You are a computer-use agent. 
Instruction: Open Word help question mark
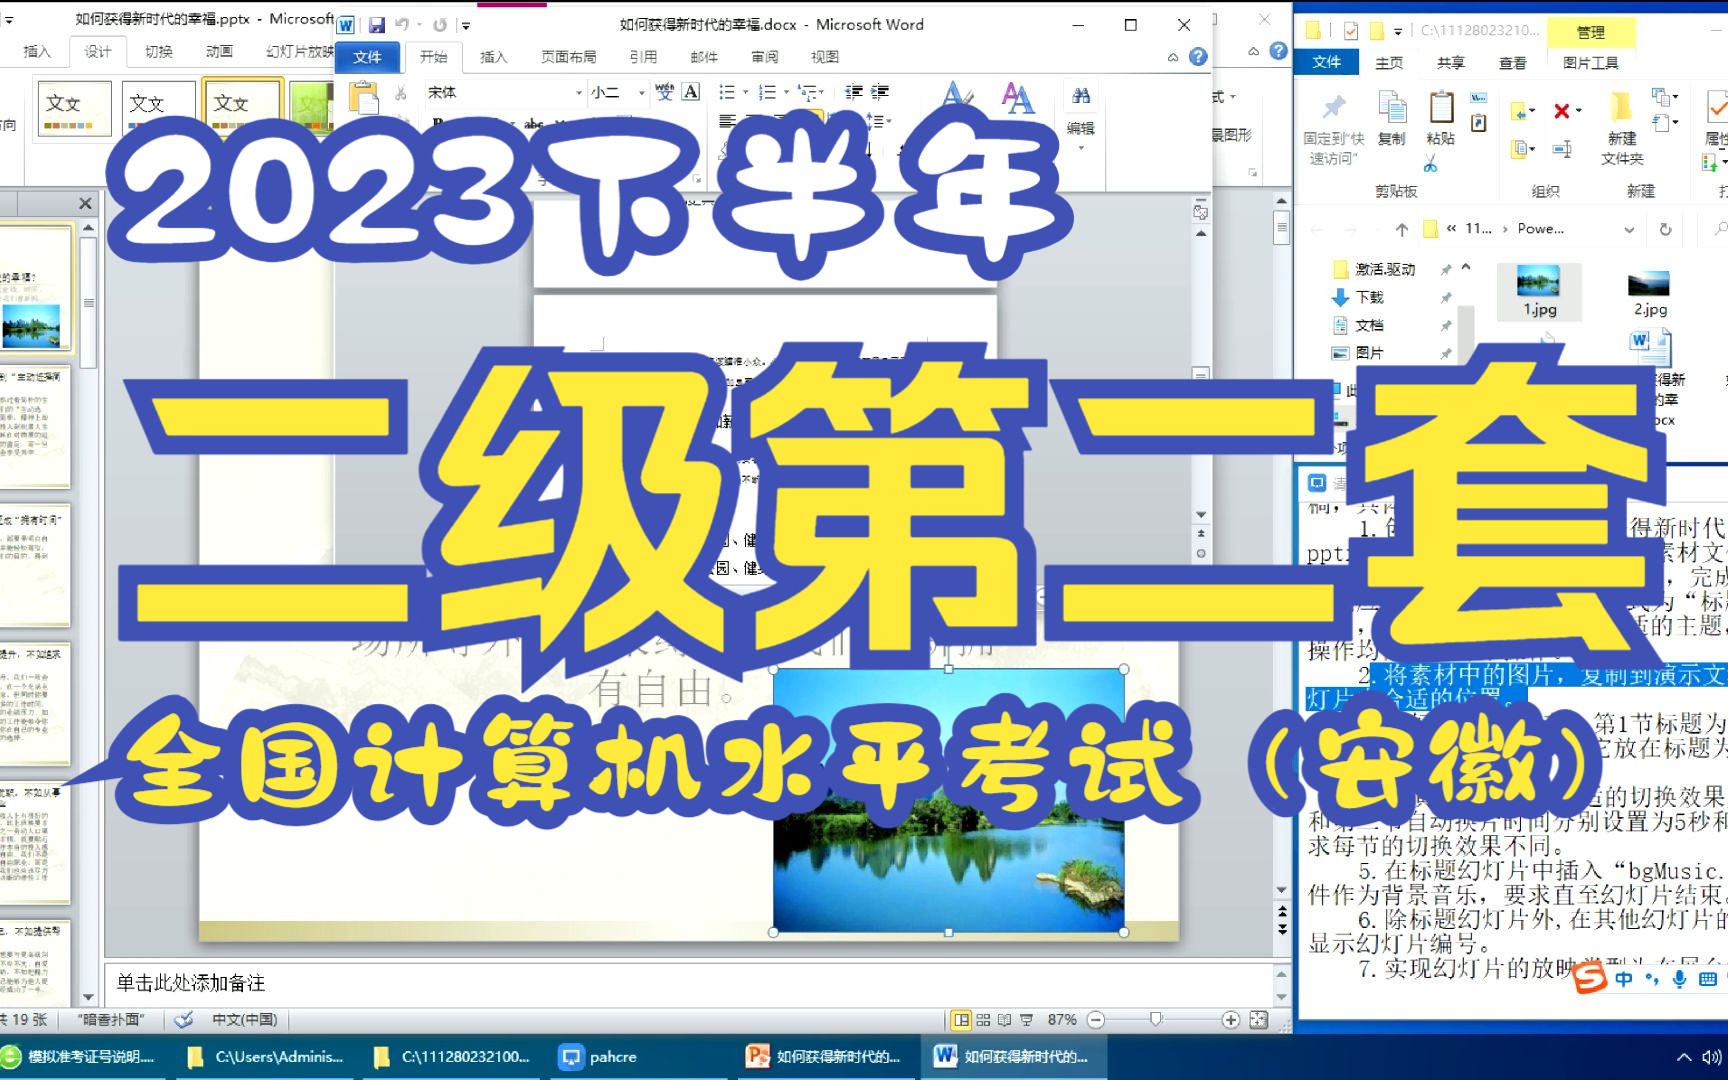point(1198,57)
